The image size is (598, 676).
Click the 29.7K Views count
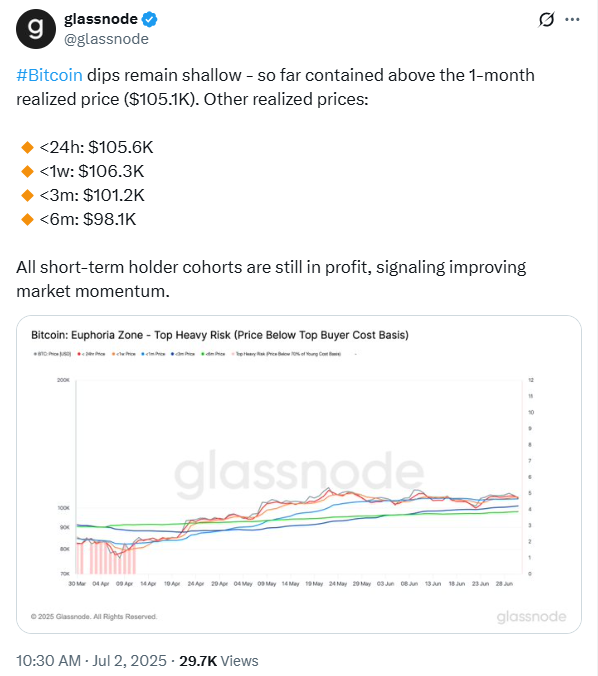(x=219, y=660)
